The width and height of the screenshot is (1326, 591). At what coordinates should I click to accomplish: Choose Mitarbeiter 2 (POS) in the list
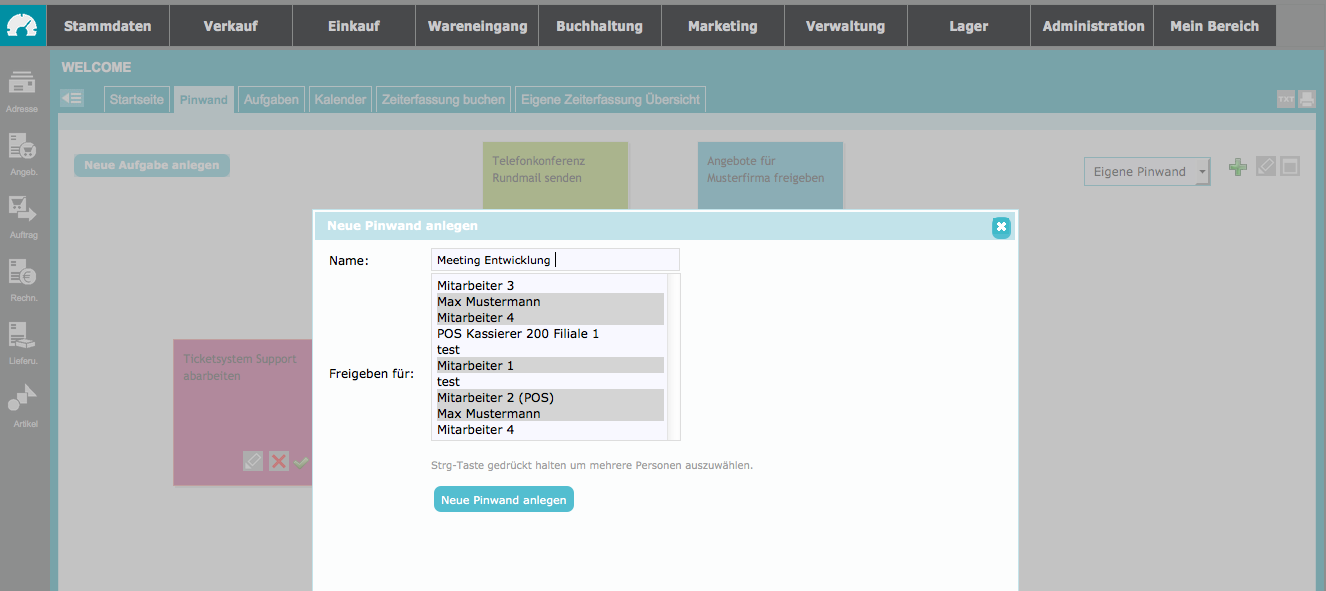coord(549,398)
